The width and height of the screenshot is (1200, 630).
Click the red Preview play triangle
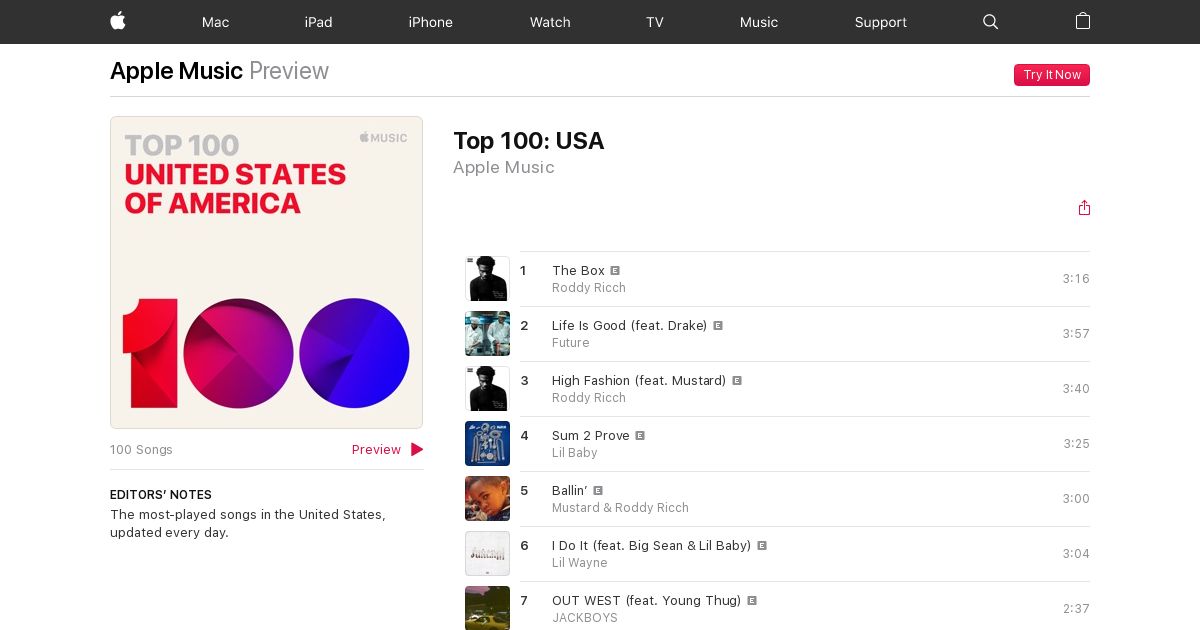[x=417, y=450]
